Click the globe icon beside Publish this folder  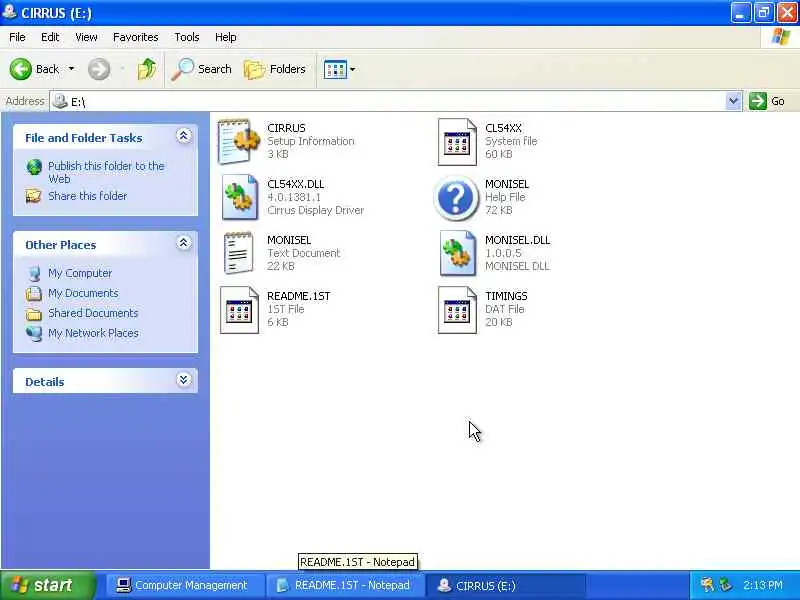pos(34,167)
